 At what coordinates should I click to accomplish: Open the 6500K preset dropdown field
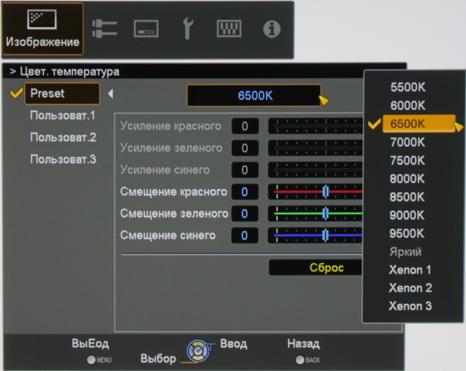coord(254,96)
